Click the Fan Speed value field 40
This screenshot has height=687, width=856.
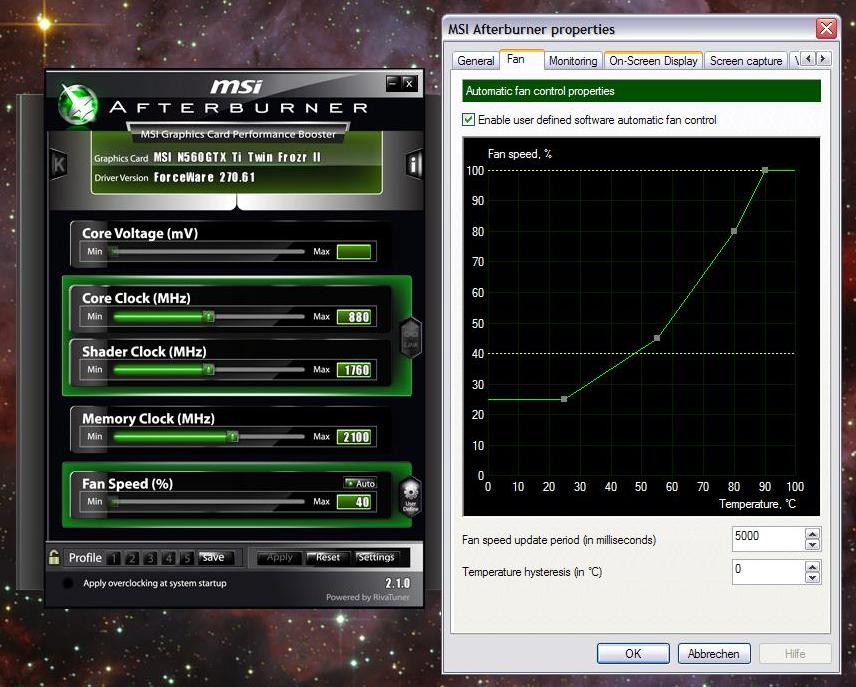pos(354,502)
